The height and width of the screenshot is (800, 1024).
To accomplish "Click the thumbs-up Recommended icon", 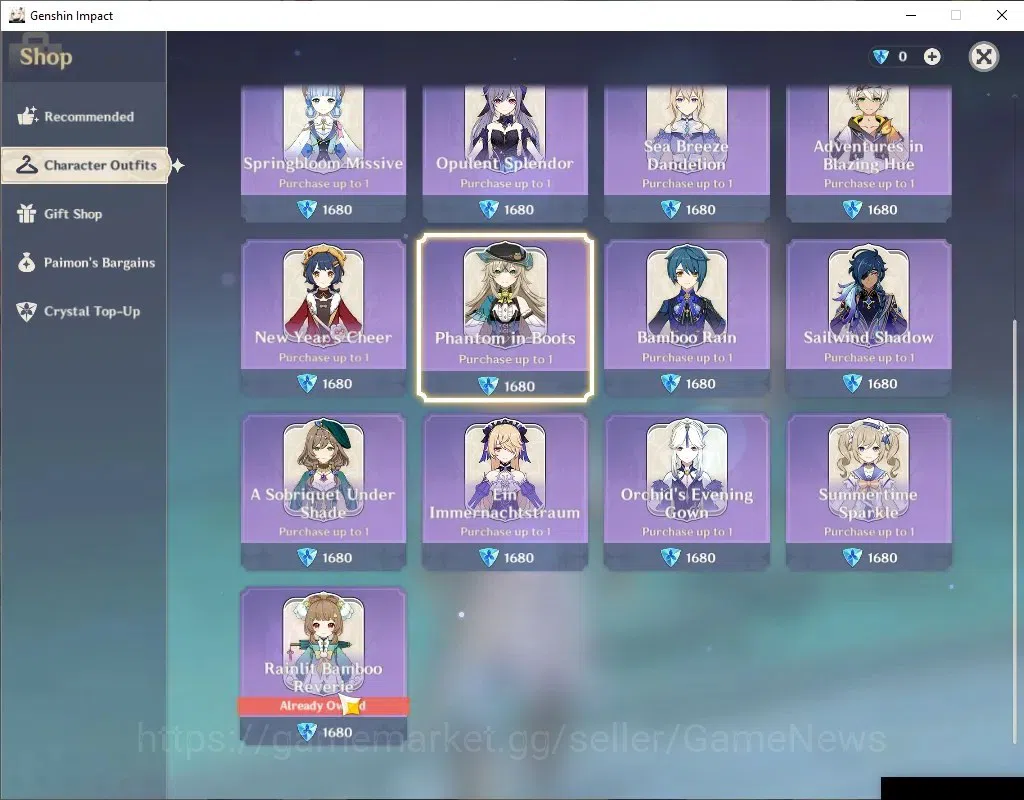I will tap(27, 116).
